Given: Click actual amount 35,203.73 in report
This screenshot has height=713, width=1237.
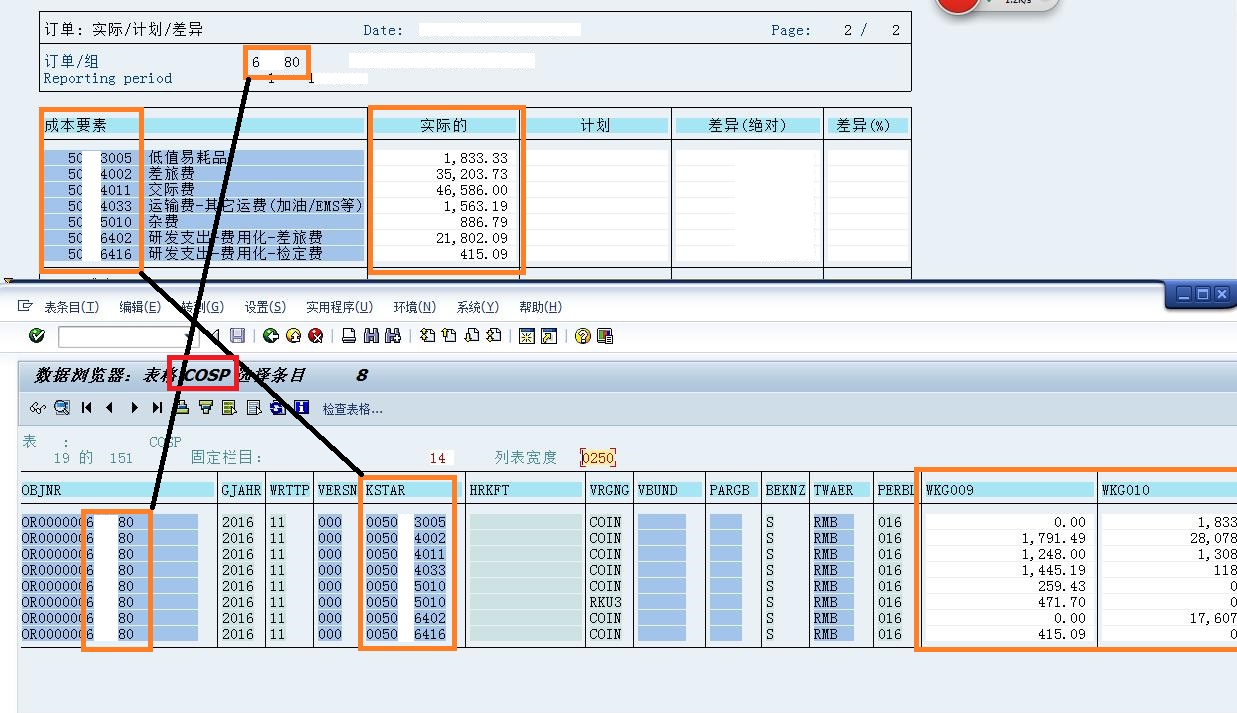Looking at the screenshot, I should click(472, 174).
